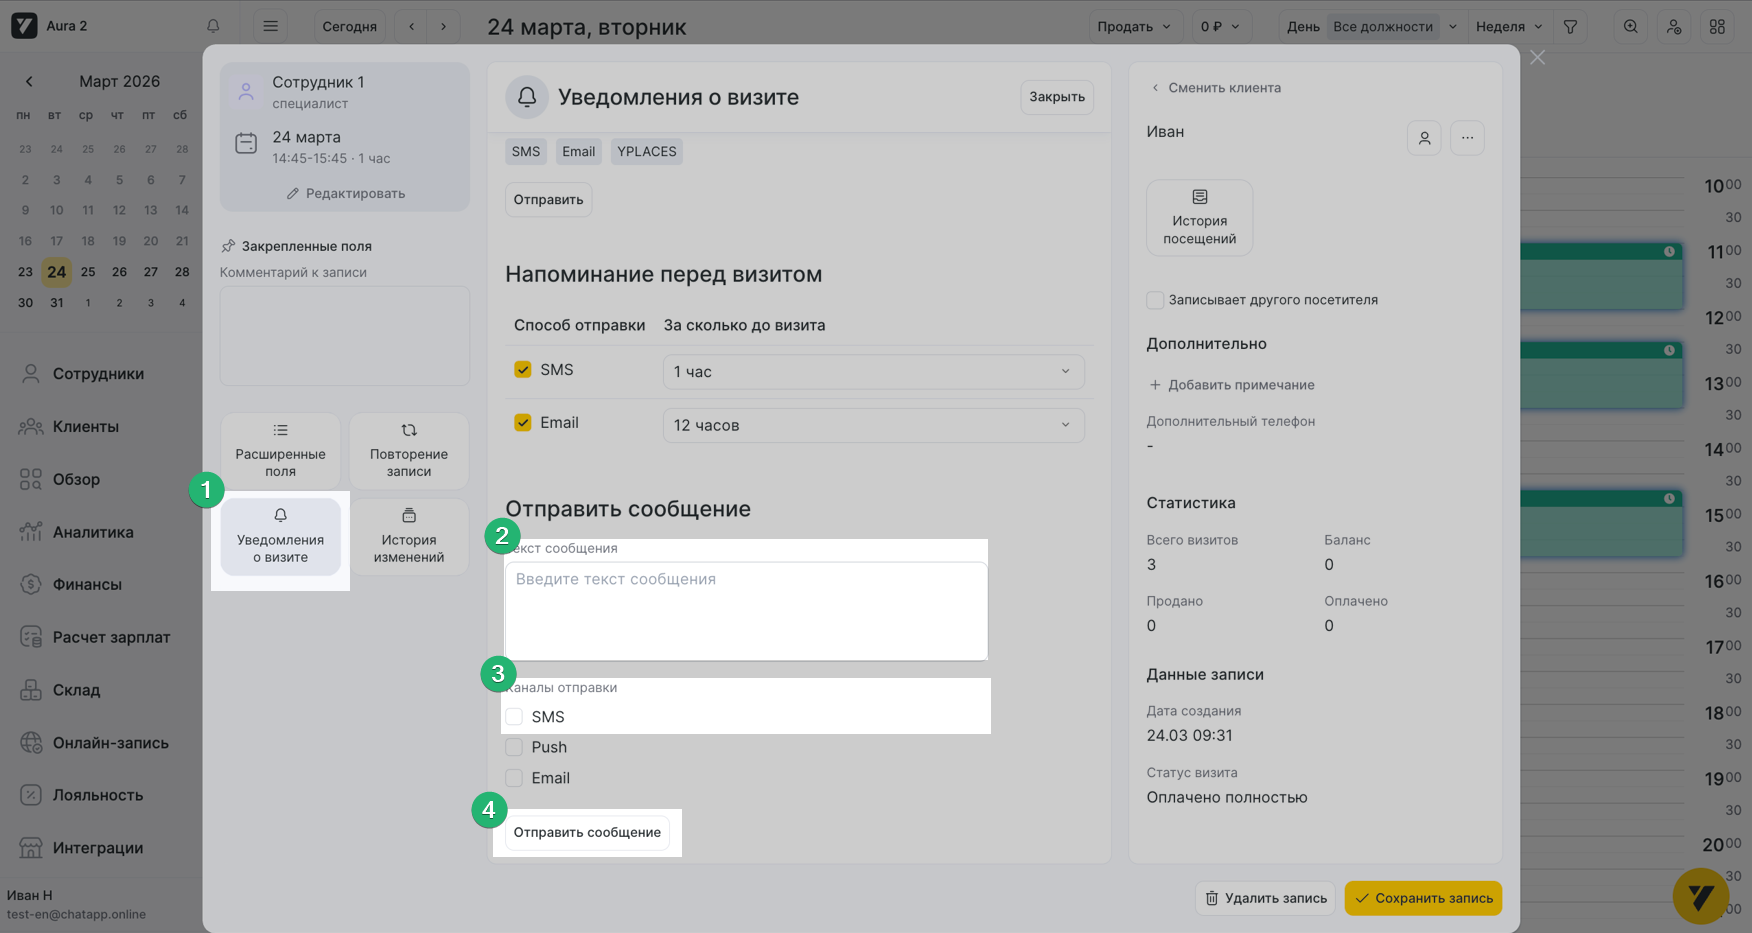Enable the Push channel checkbox
Viewport: 1752px width, 933px height.
(x=514, y=747)
